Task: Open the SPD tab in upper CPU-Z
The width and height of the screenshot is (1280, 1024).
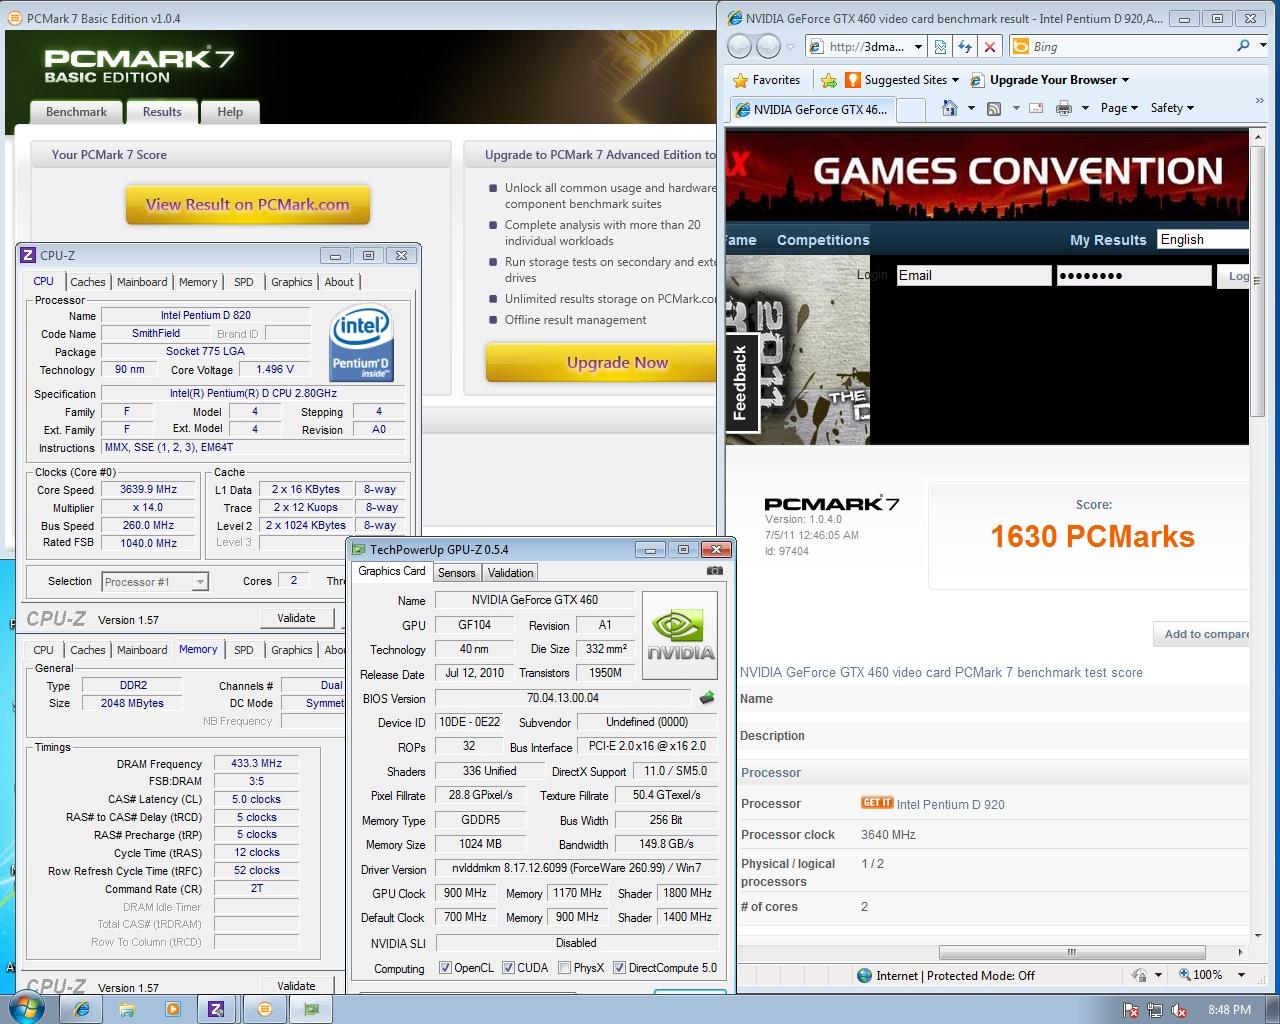Action: (244, 282)
